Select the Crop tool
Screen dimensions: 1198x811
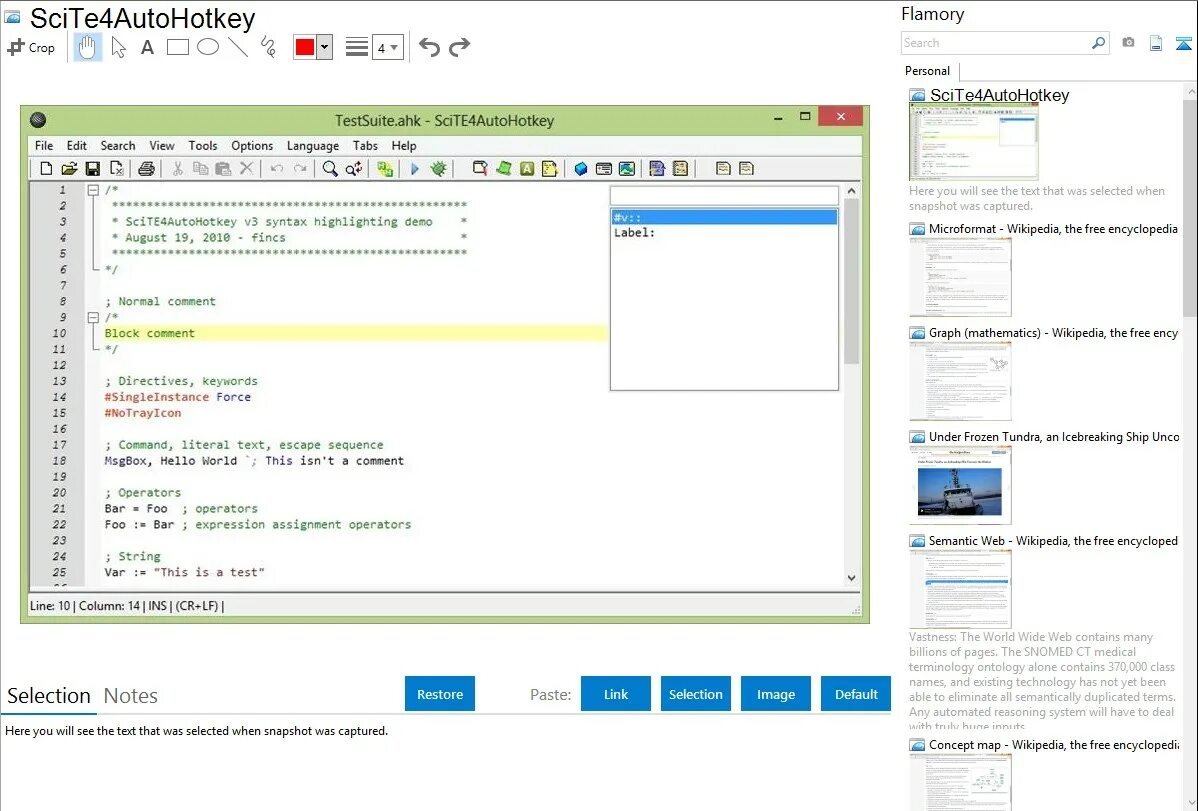click(x=31, y=47)
